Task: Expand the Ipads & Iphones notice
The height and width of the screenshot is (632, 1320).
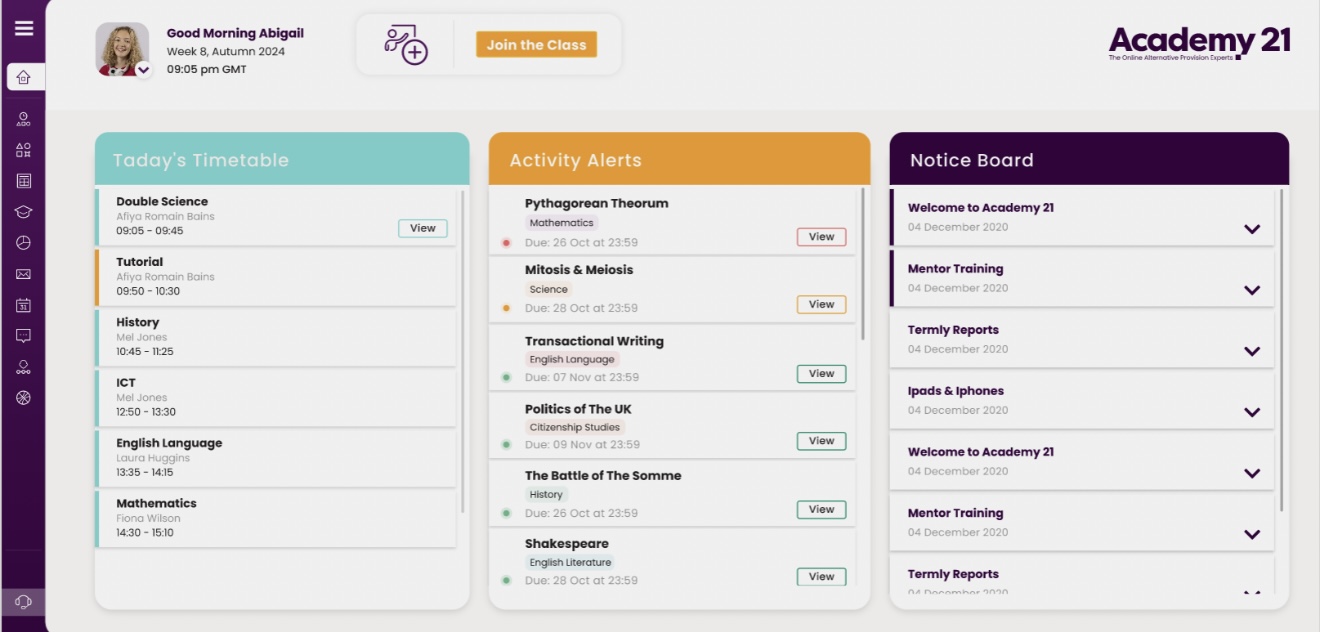Action: (x=1251, y=412)
